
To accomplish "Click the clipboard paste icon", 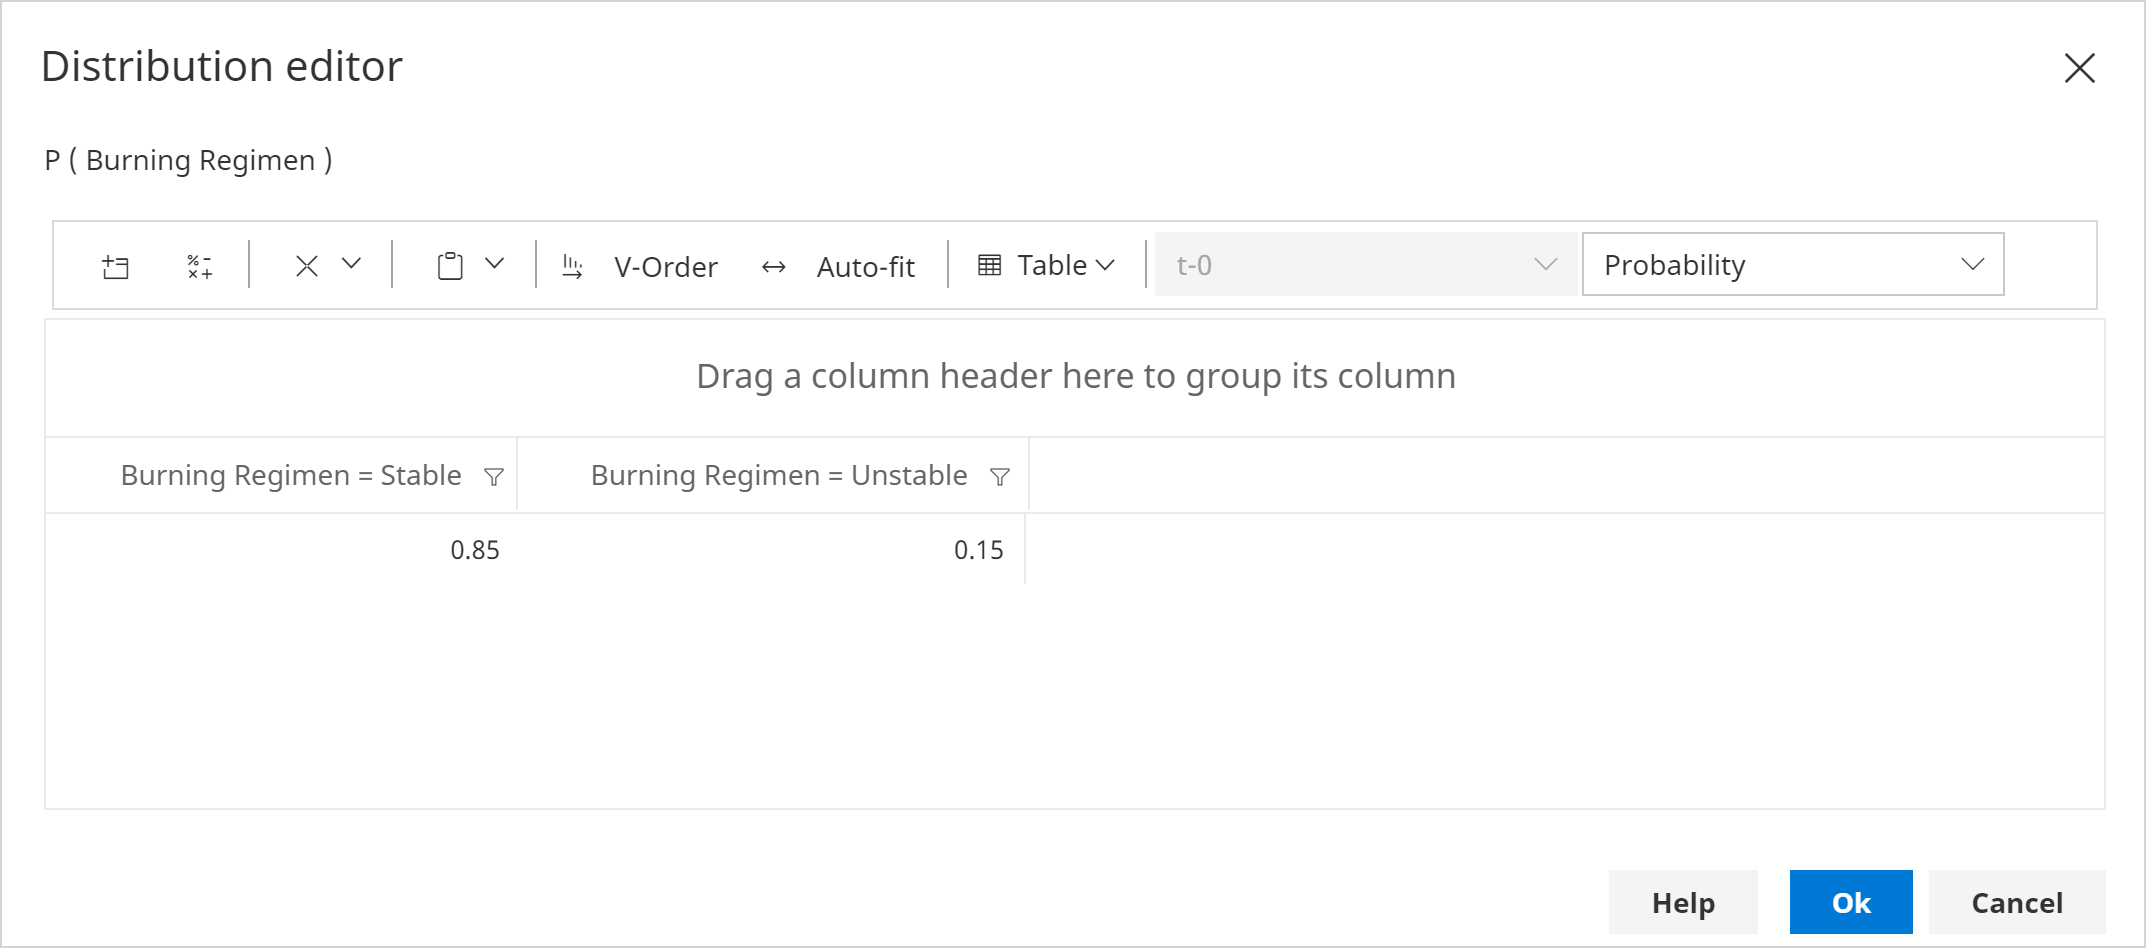I will click(x=450, y=266).
